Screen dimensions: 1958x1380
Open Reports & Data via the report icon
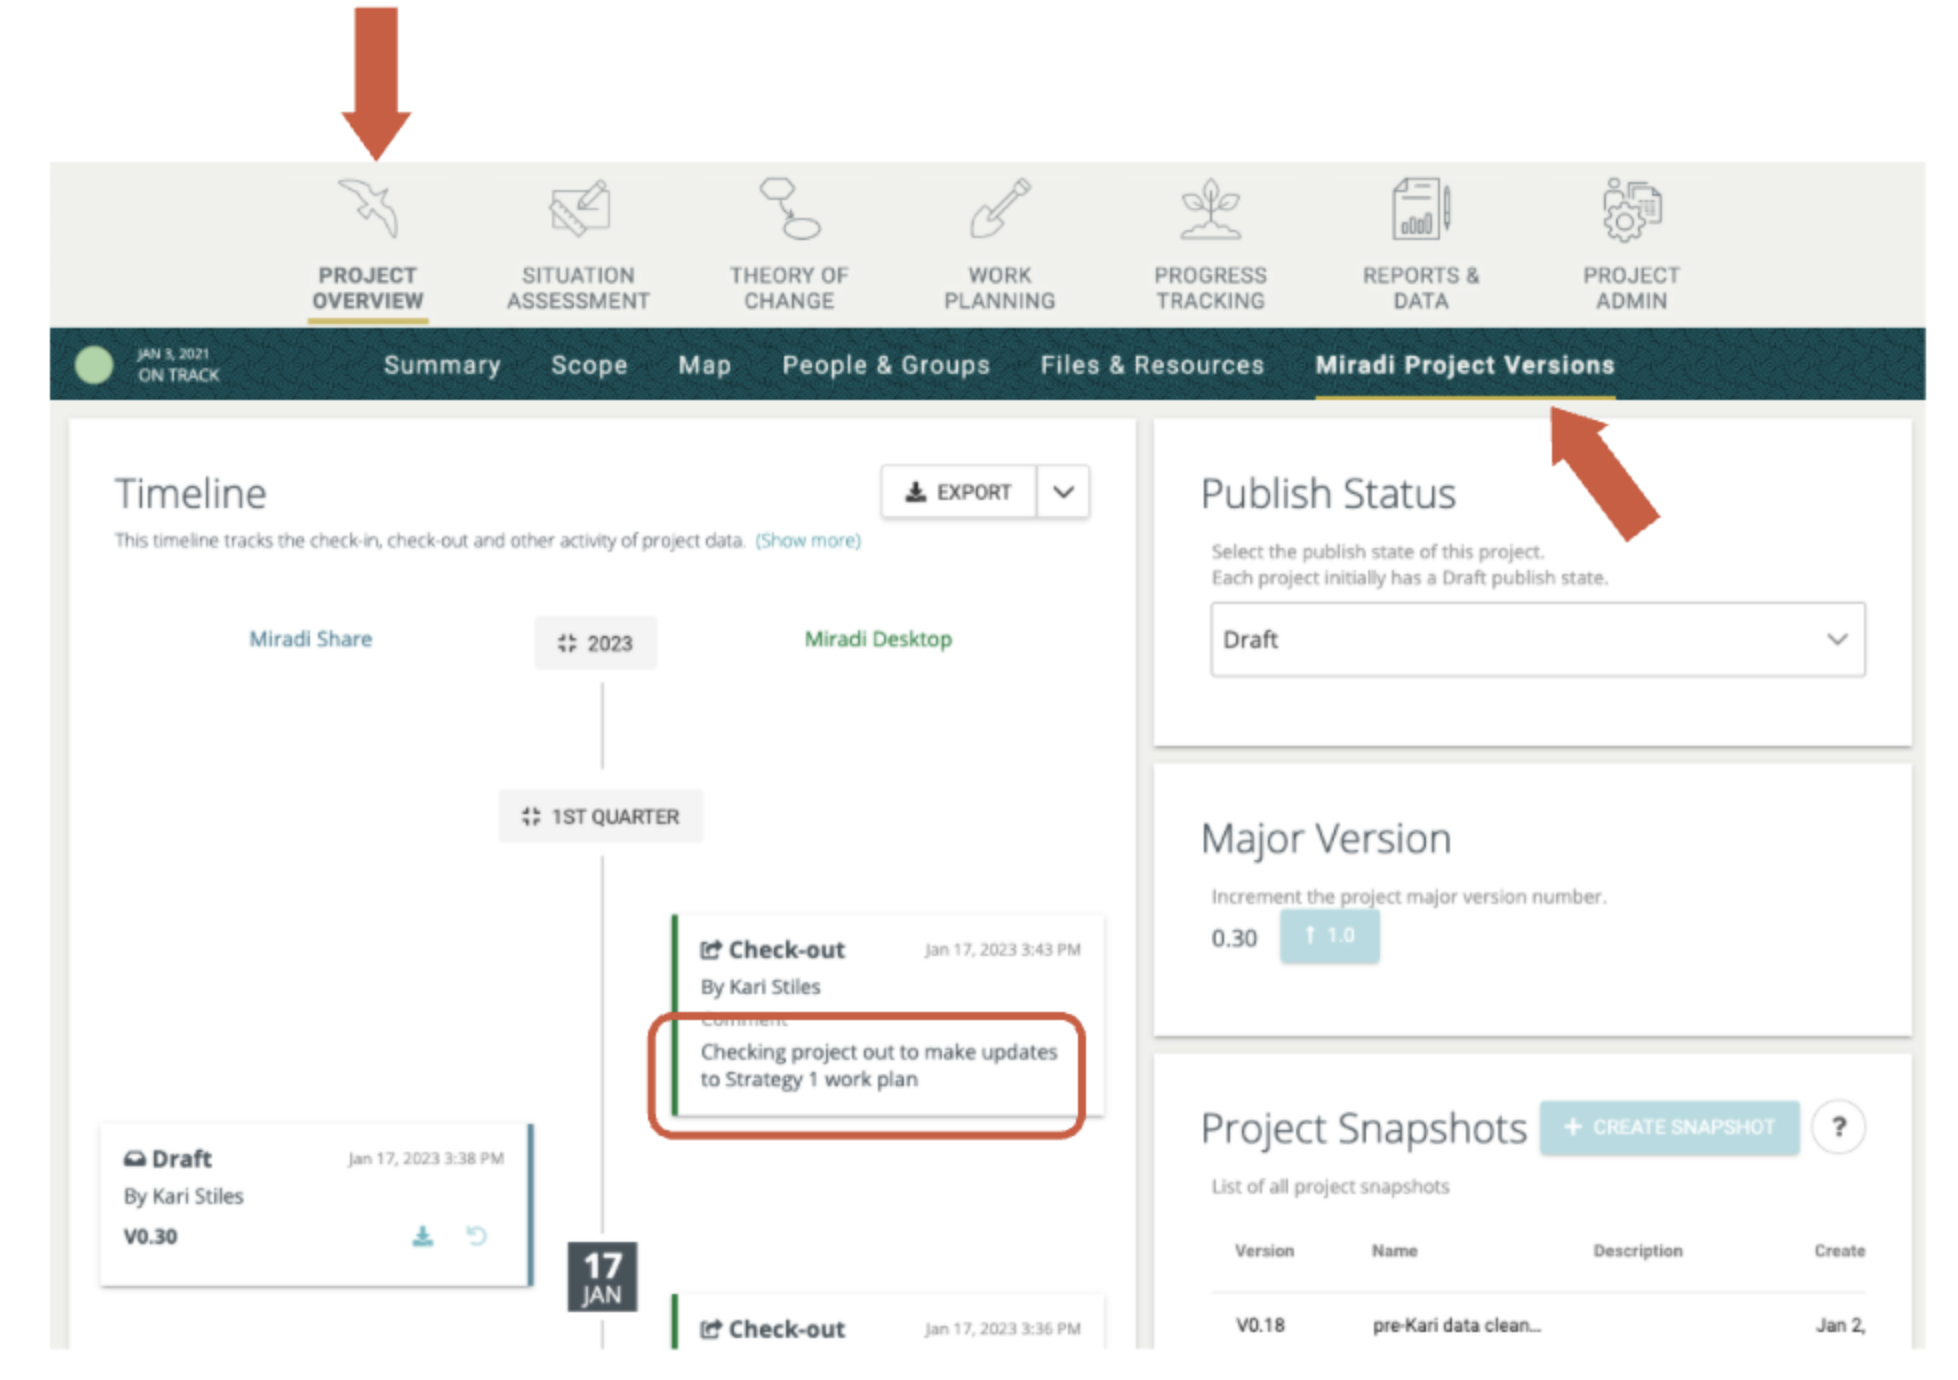(x=1420, y=207)
